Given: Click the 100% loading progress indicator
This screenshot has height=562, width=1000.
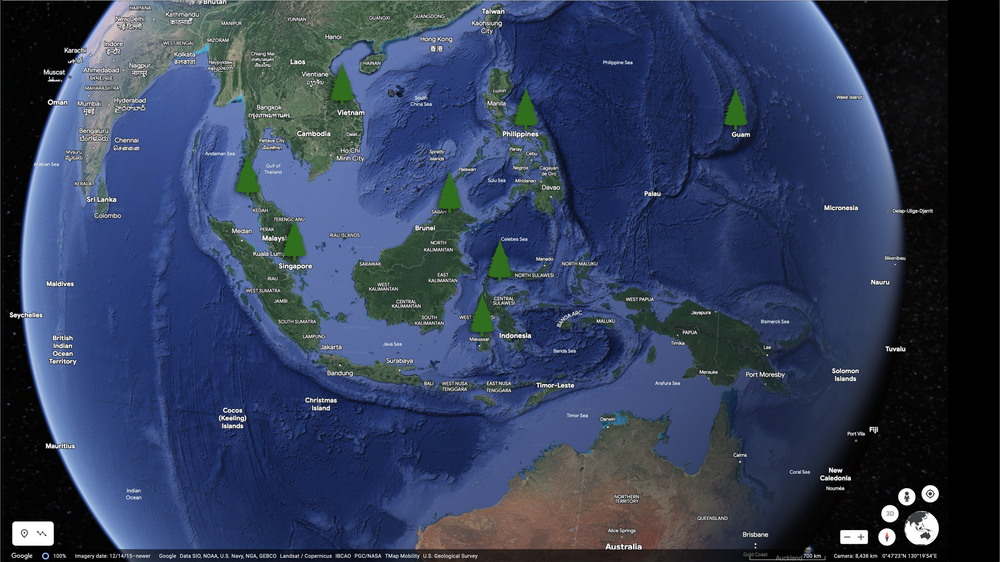Looking at the screenshot, I should click(x=54, y=556).
